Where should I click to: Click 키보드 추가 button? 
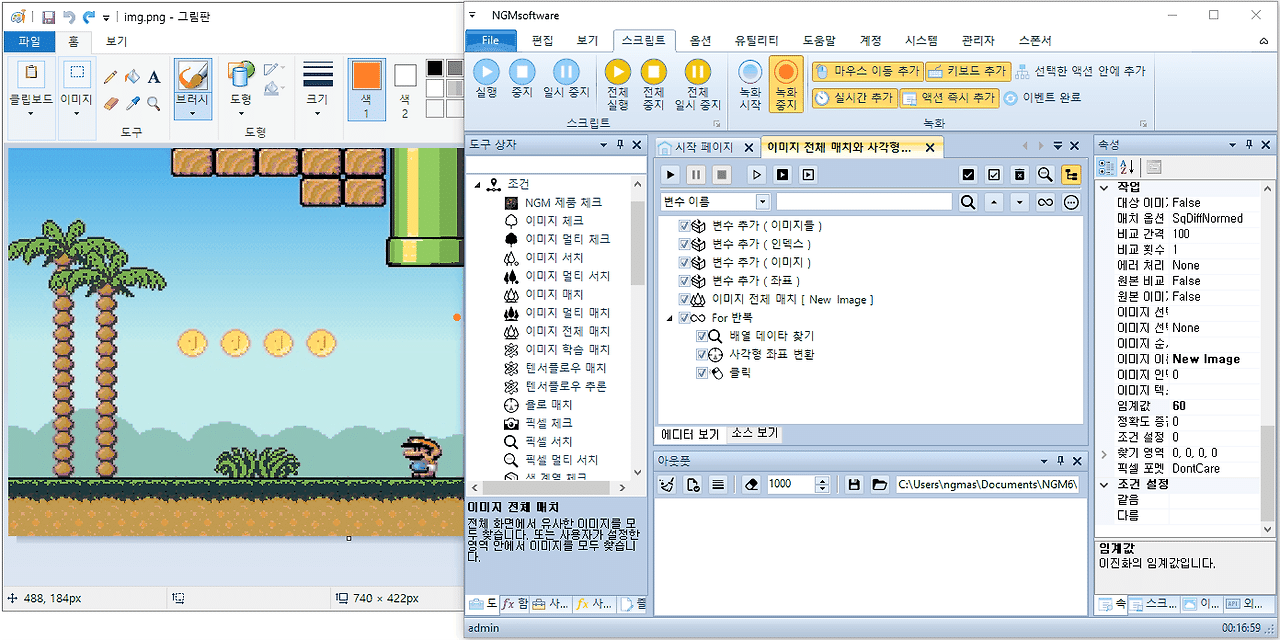click(967, 71)
